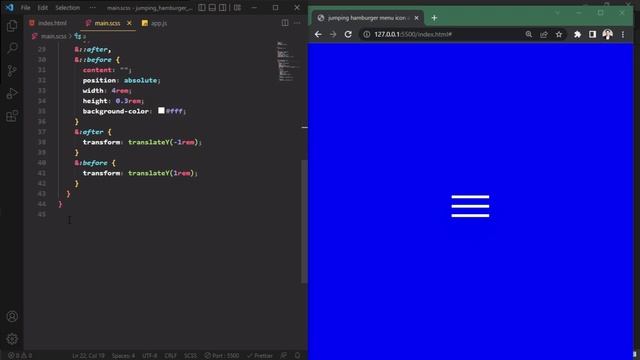Click the editor vertical scrollbar
This screenshot has height=360, width=640.
304,221
